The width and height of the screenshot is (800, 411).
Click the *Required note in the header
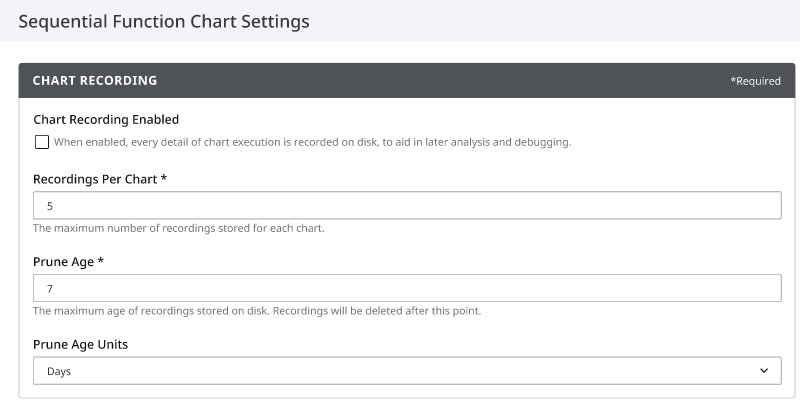[x=755, y=81]
